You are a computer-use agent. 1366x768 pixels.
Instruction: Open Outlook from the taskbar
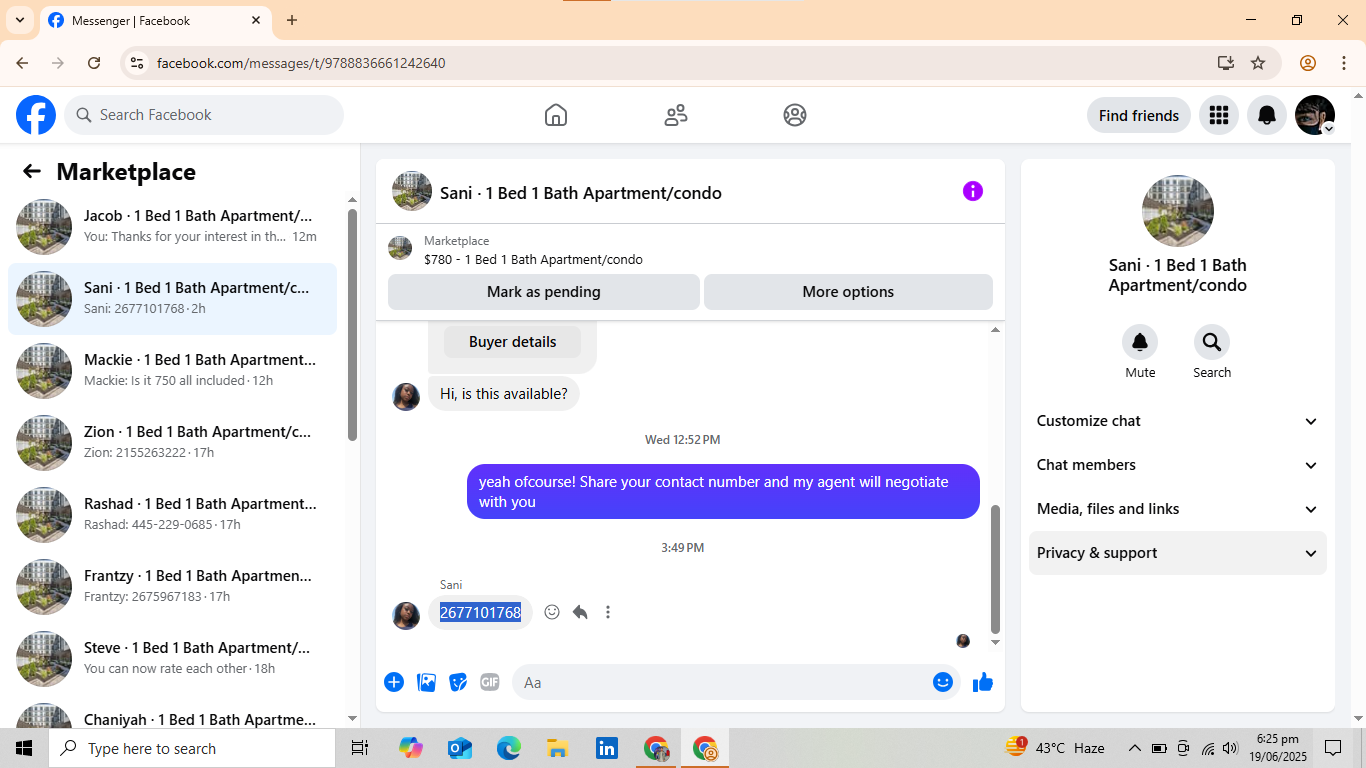[x=460, y=748]
